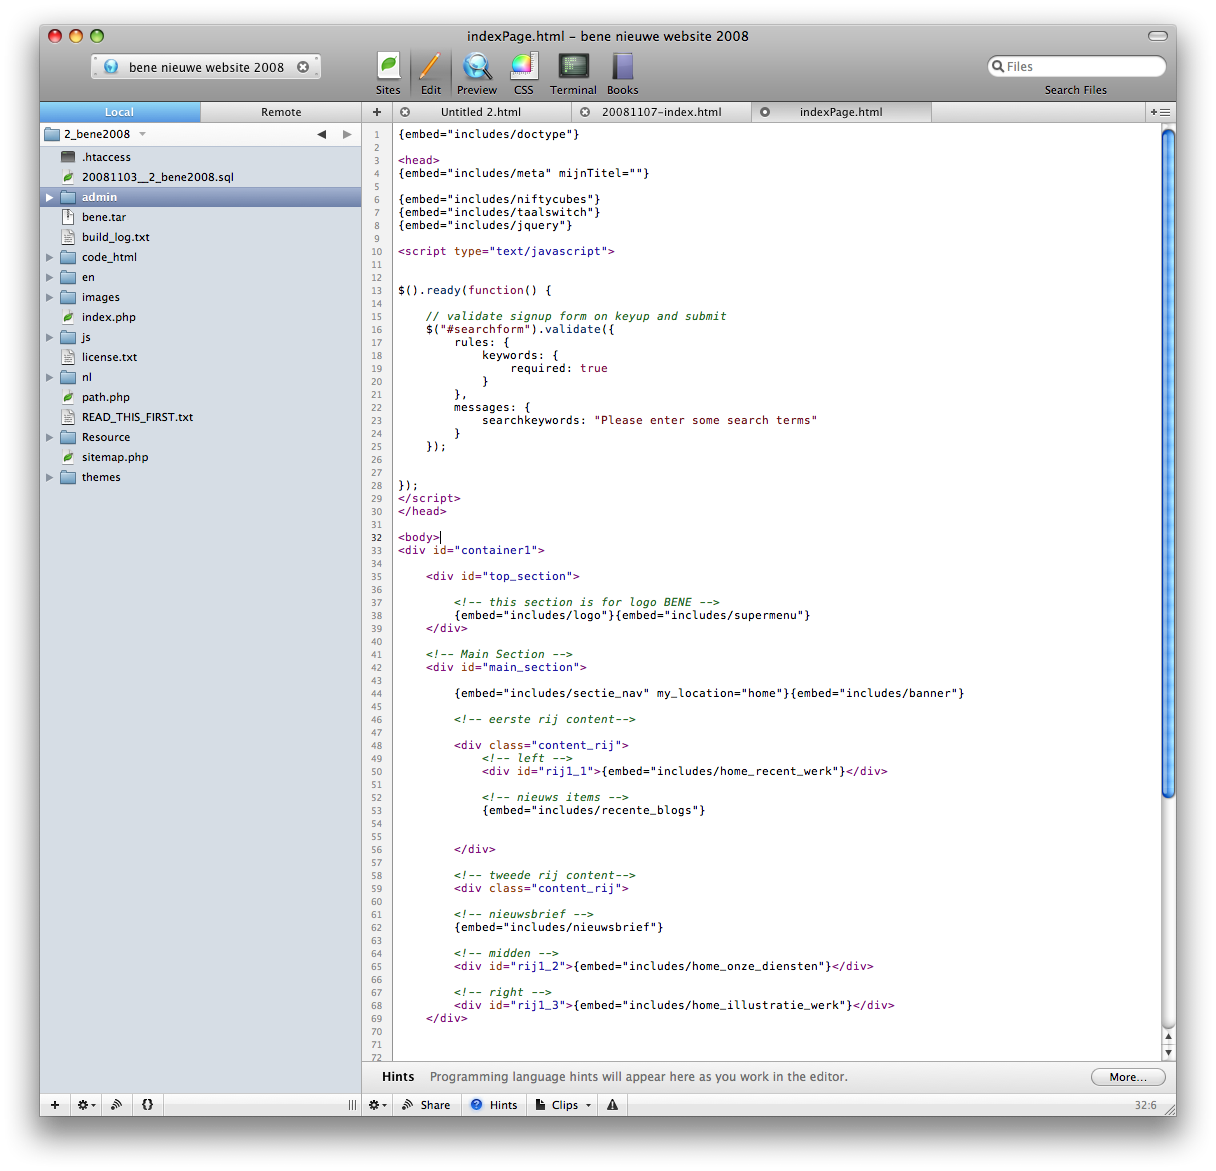Screen dimensions: 1216x1171
Task: Add new file with sidebar plus button
Action: (x=55, y=1105)
